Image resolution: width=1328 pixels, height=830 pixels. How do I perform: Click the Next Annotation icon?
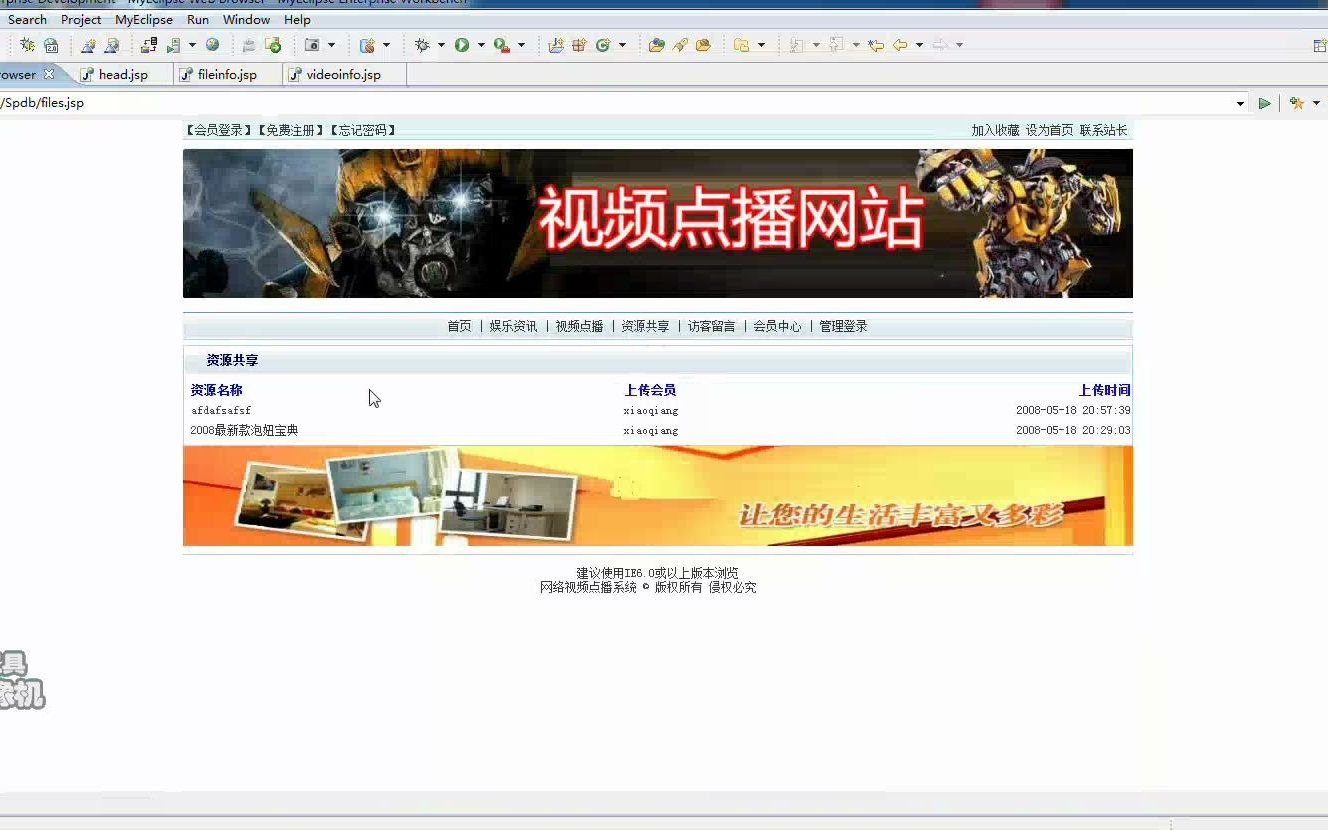pos(797,45)
